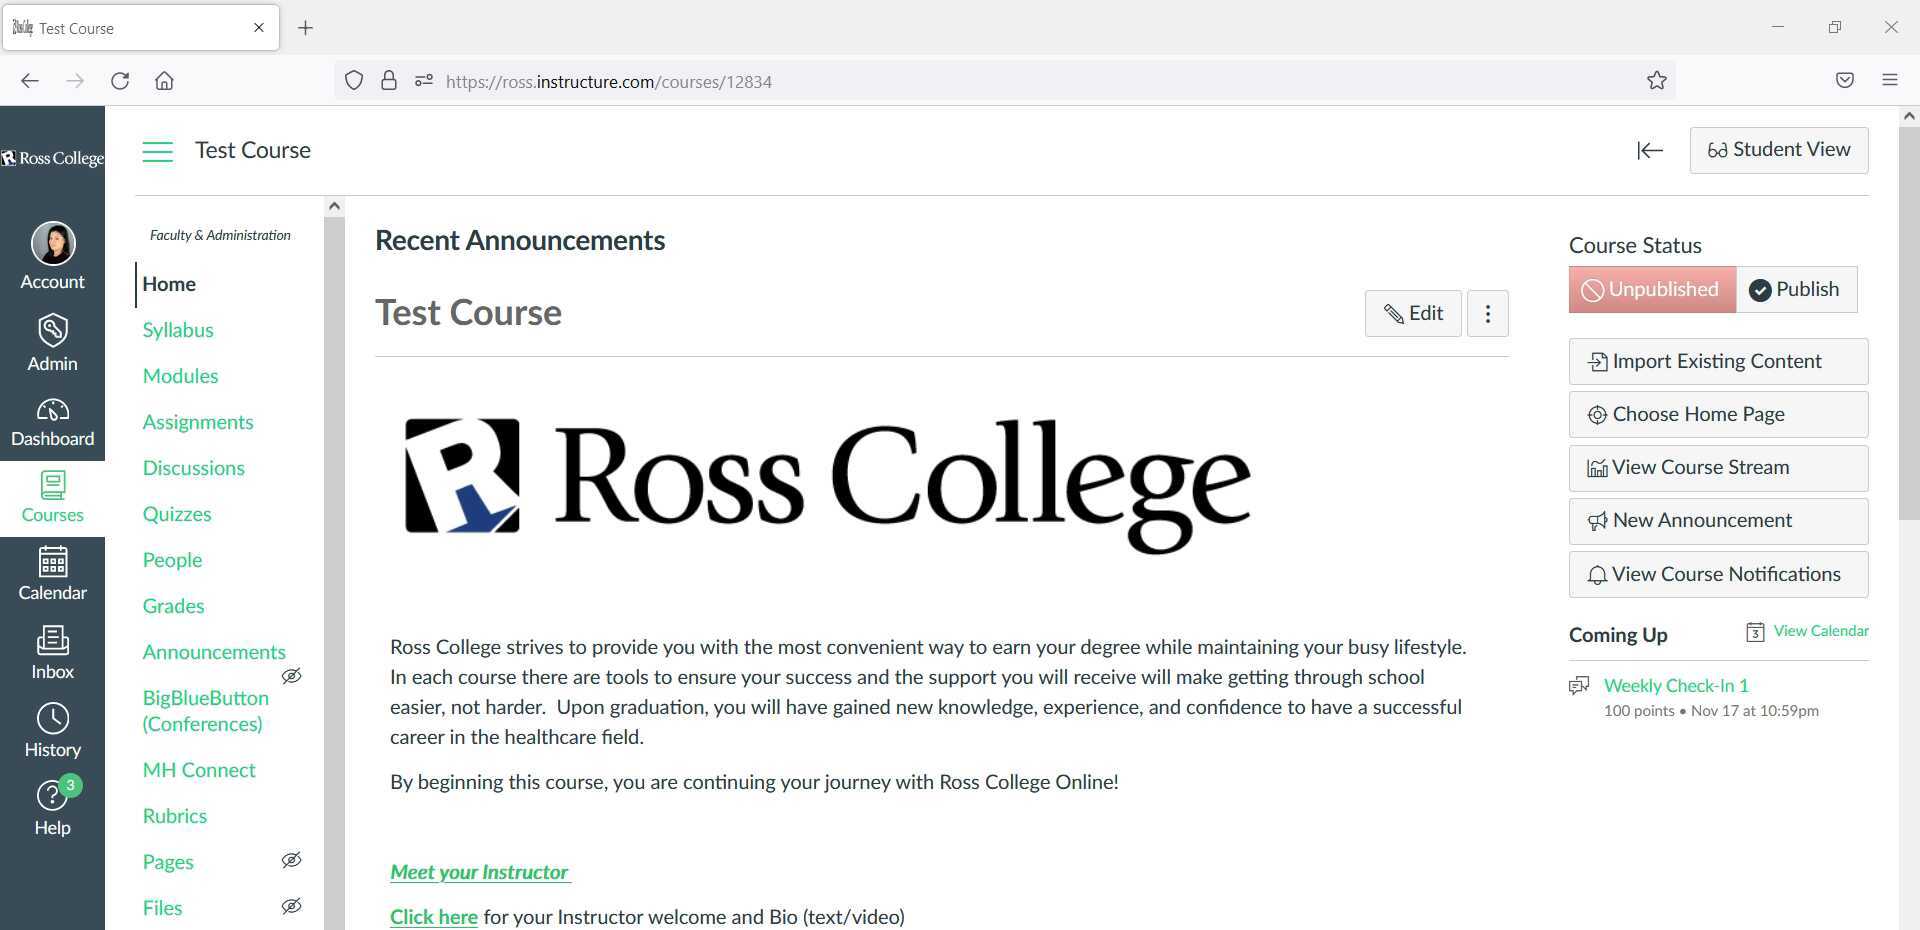Open the Account sidebar icon
The height and width of the screenshot is (930, 1920).
click(x=52, y=253)
